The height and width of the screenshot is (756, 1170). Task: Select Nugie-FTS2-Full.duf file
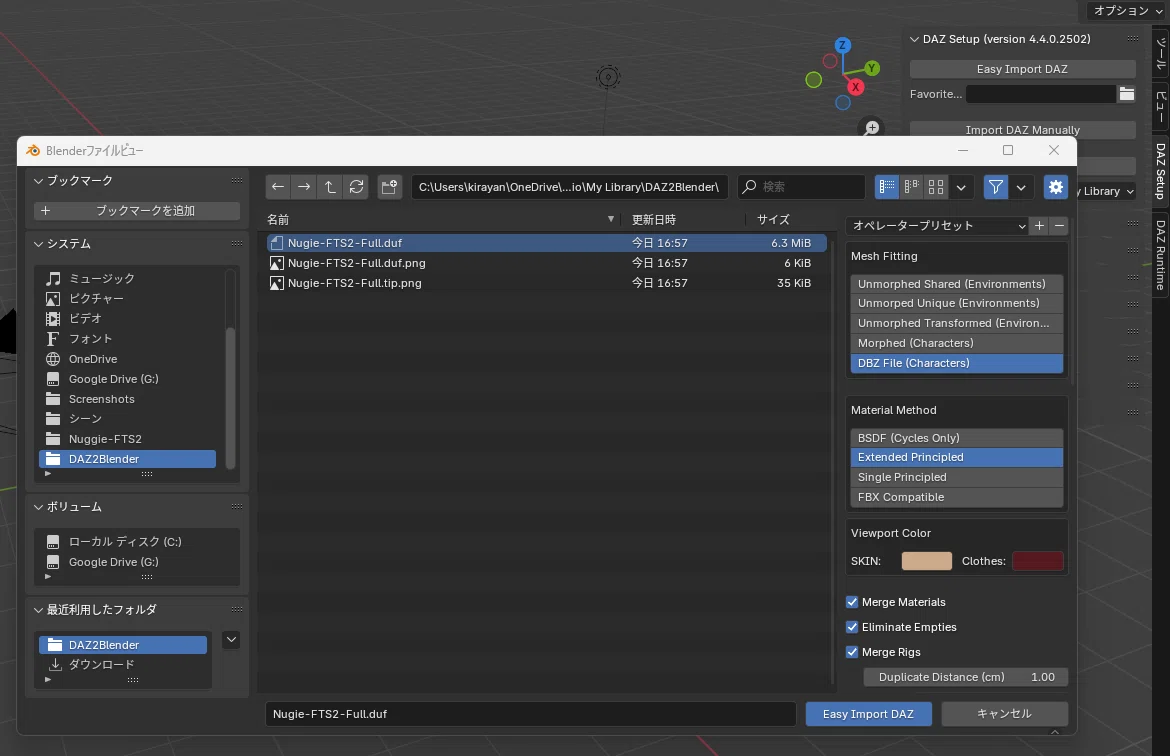pyautogui.click(x=546, y=243)
